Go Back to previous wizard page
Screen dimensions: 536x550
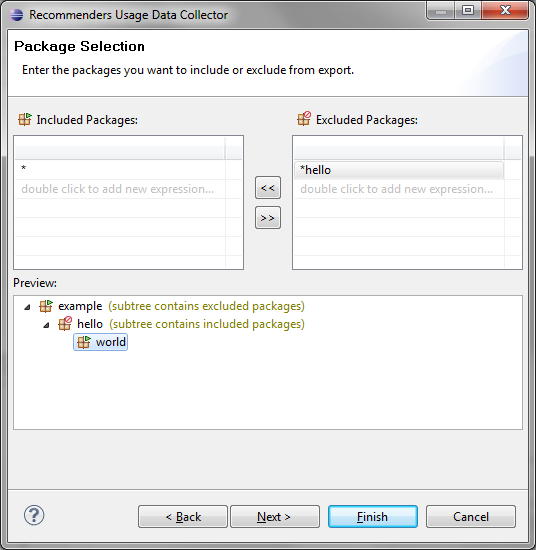coord(183,516)
